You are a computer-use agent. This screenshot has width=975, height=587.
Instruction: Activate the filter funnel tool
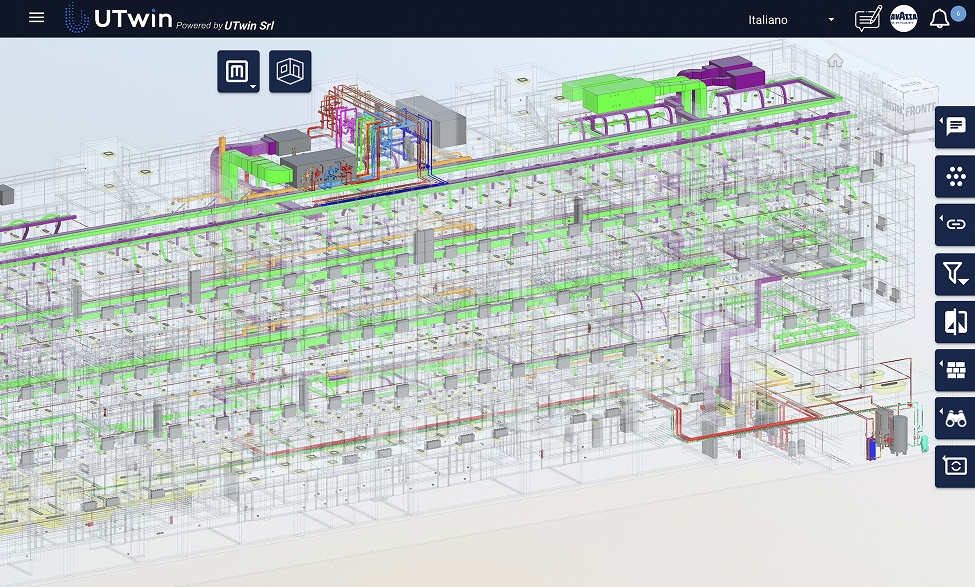954,273
